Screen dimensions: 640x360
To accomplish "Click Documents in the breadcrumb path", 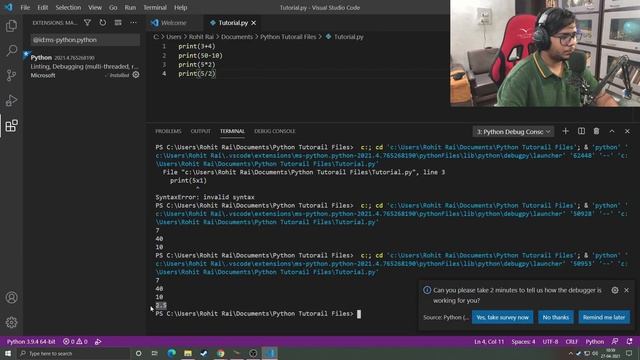I will coord(237,37).
